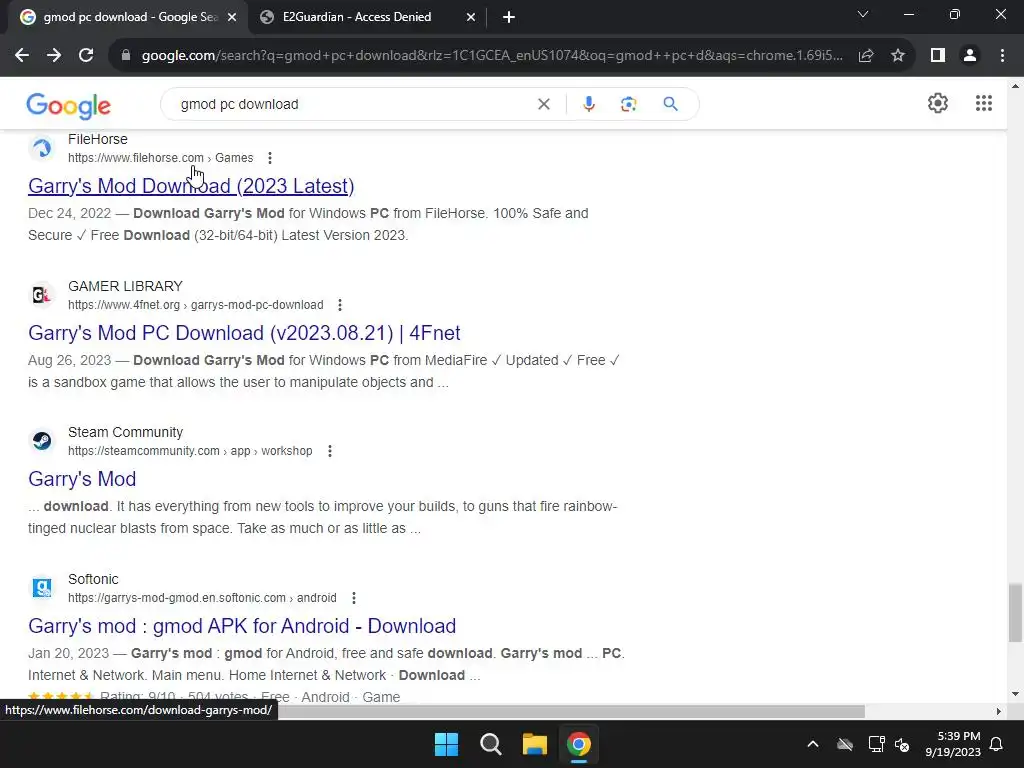The height and width of the screenshot is (768, 1024).
Task: Click the FileHorse site favicon
Action: coord(42,148)
